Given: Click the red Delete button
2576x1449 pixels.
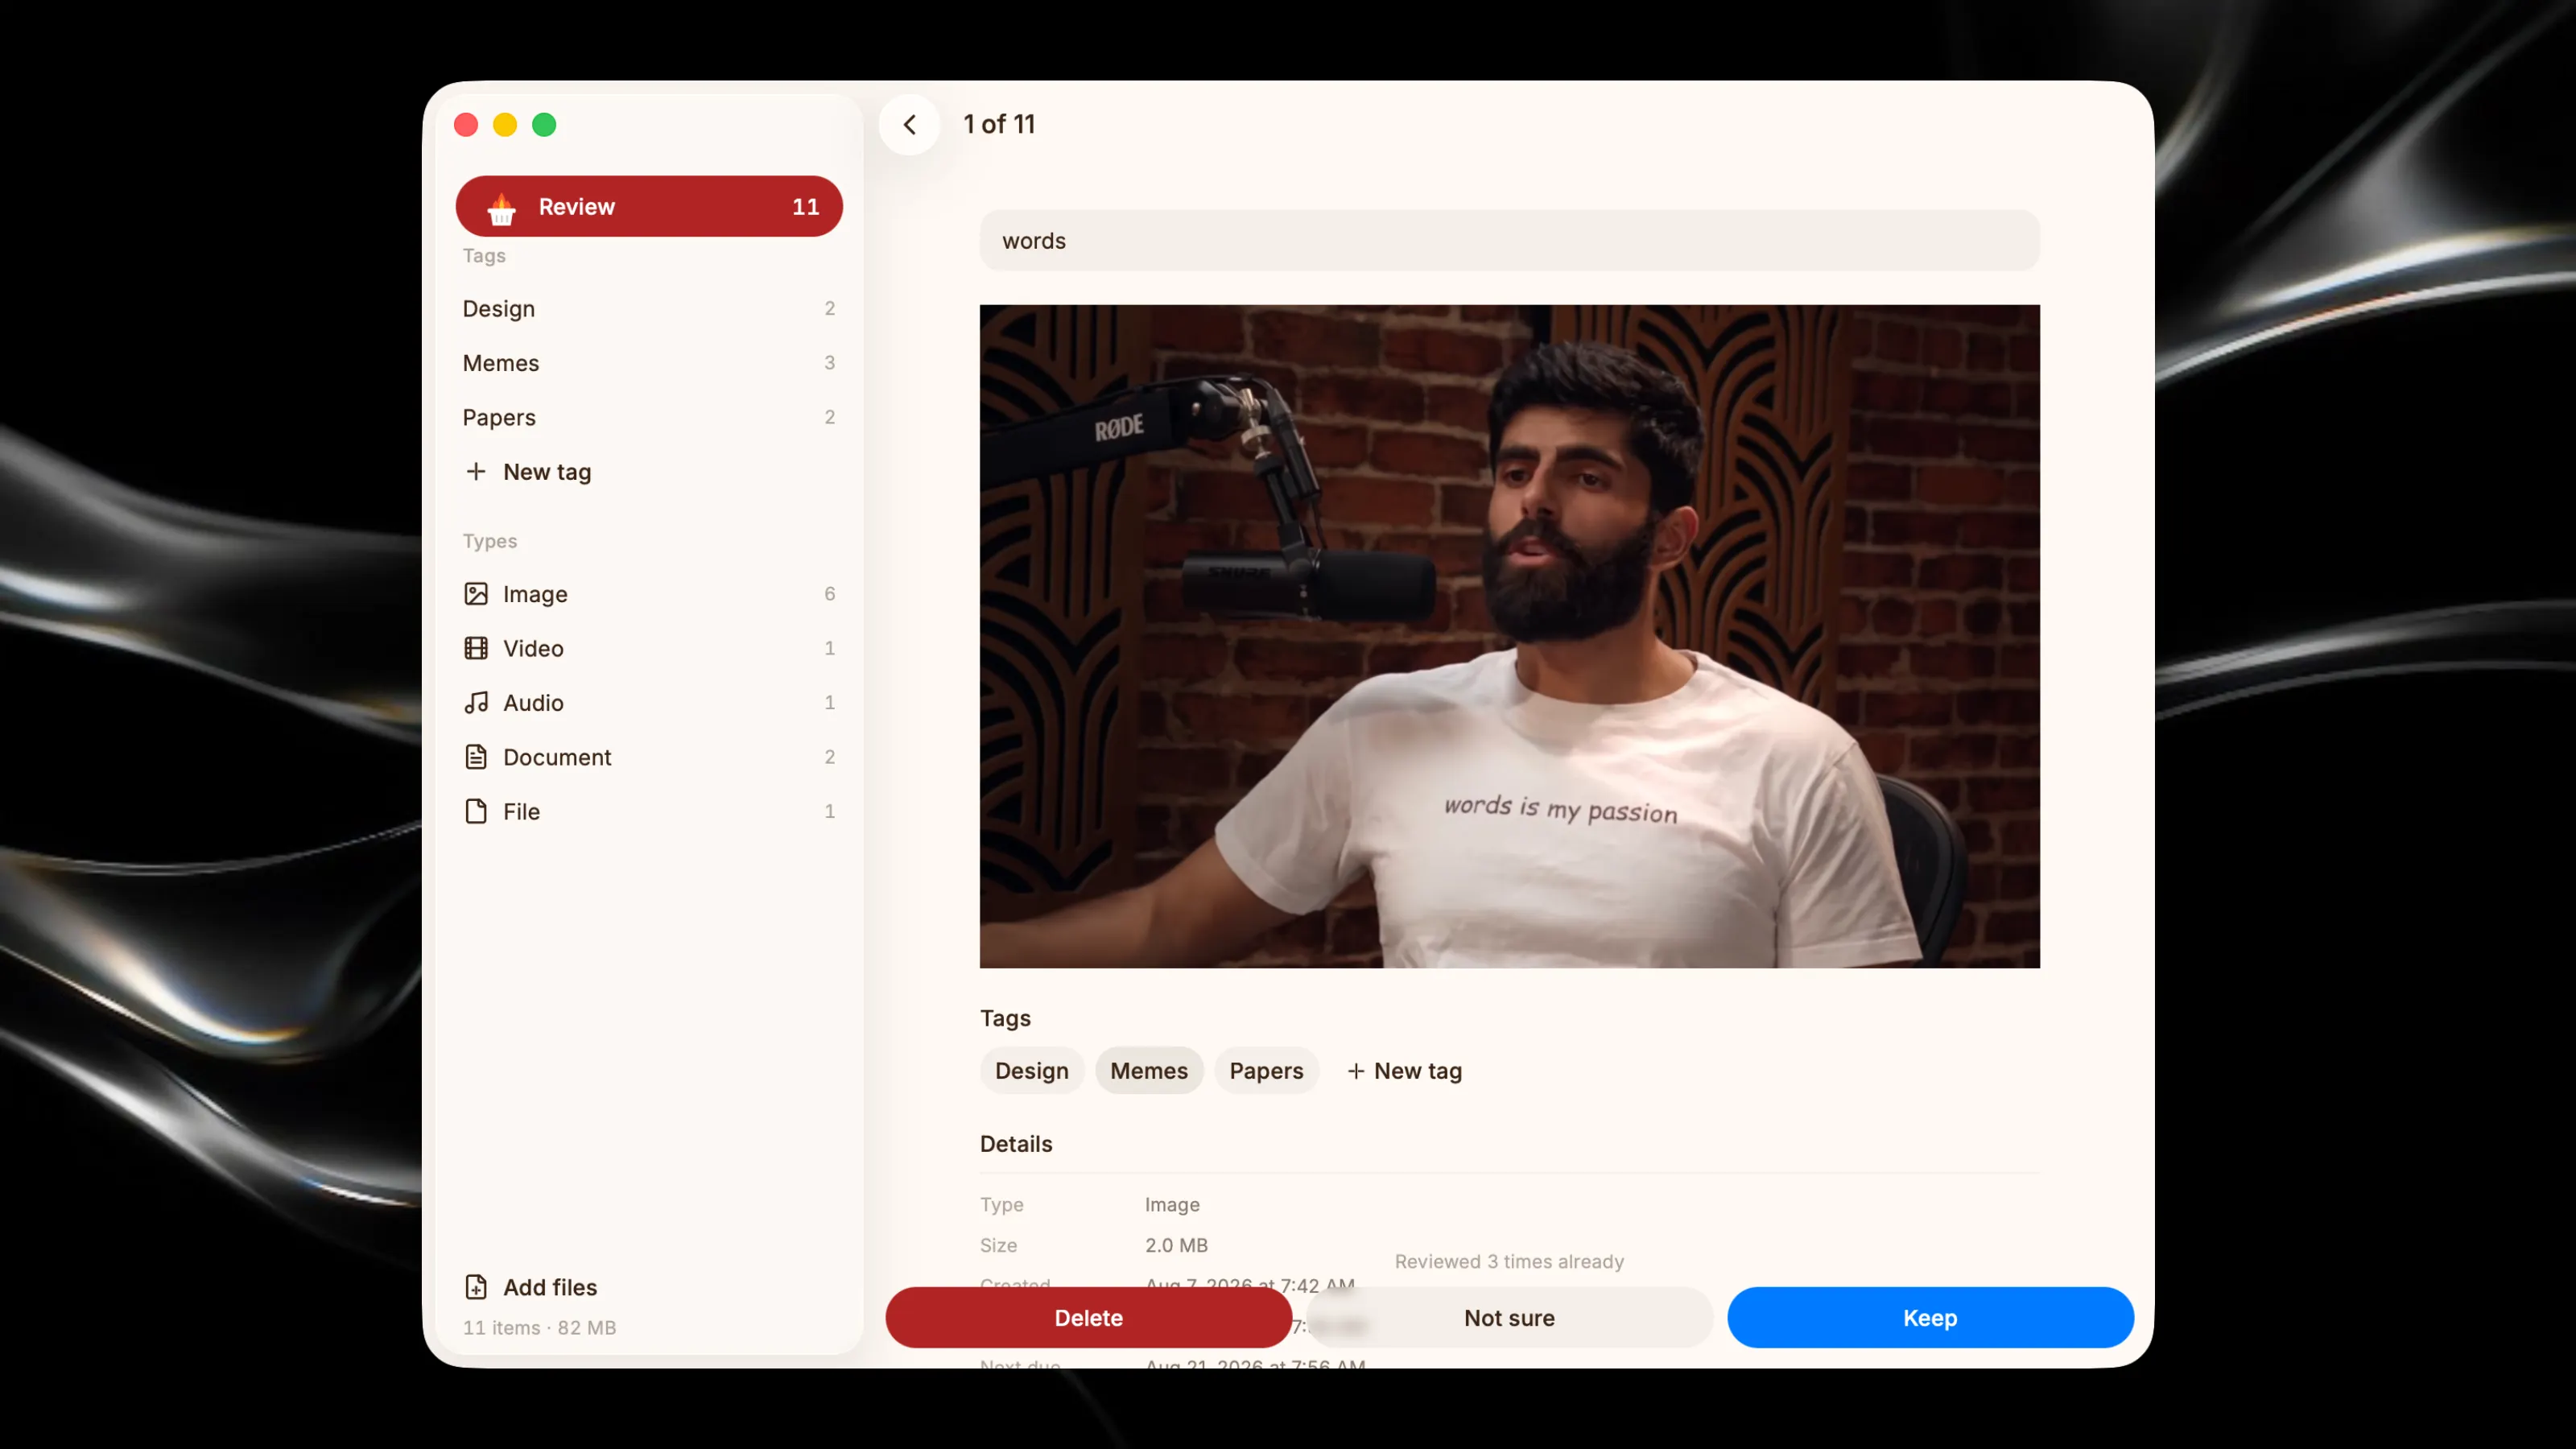Looking at the screenshot, I should coord(1088,1318).
